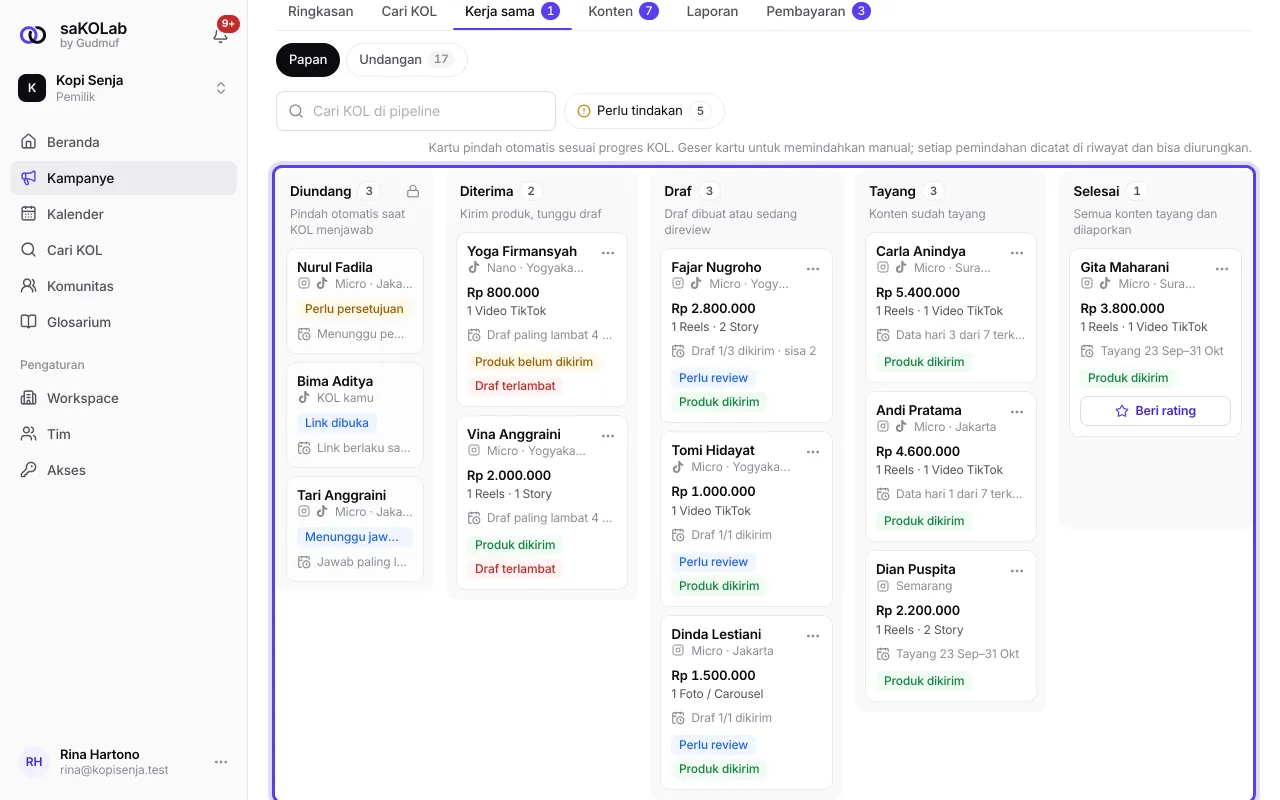Open Tim settings in the sidebar
The width and height of the screenshot is (1280, 800).
point(124,434)
